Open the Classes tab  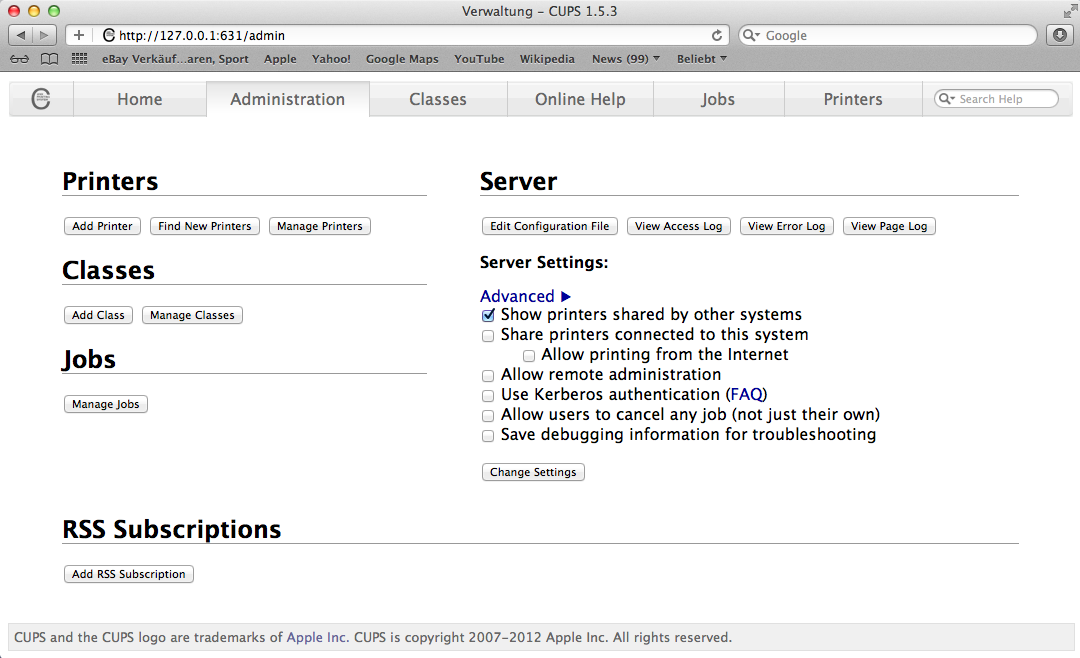(438, 99)
